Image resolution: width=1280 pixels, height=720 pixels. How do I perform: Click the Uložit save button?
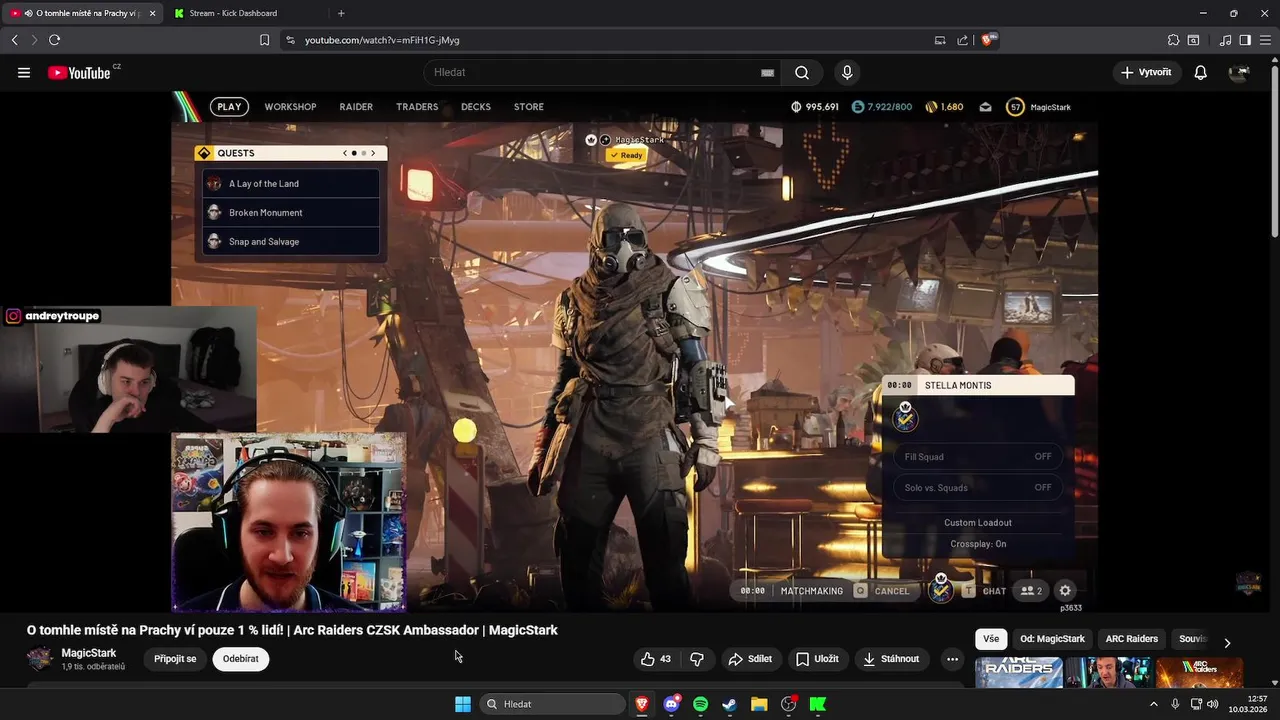pyautogui.click(x=817, y=659)
